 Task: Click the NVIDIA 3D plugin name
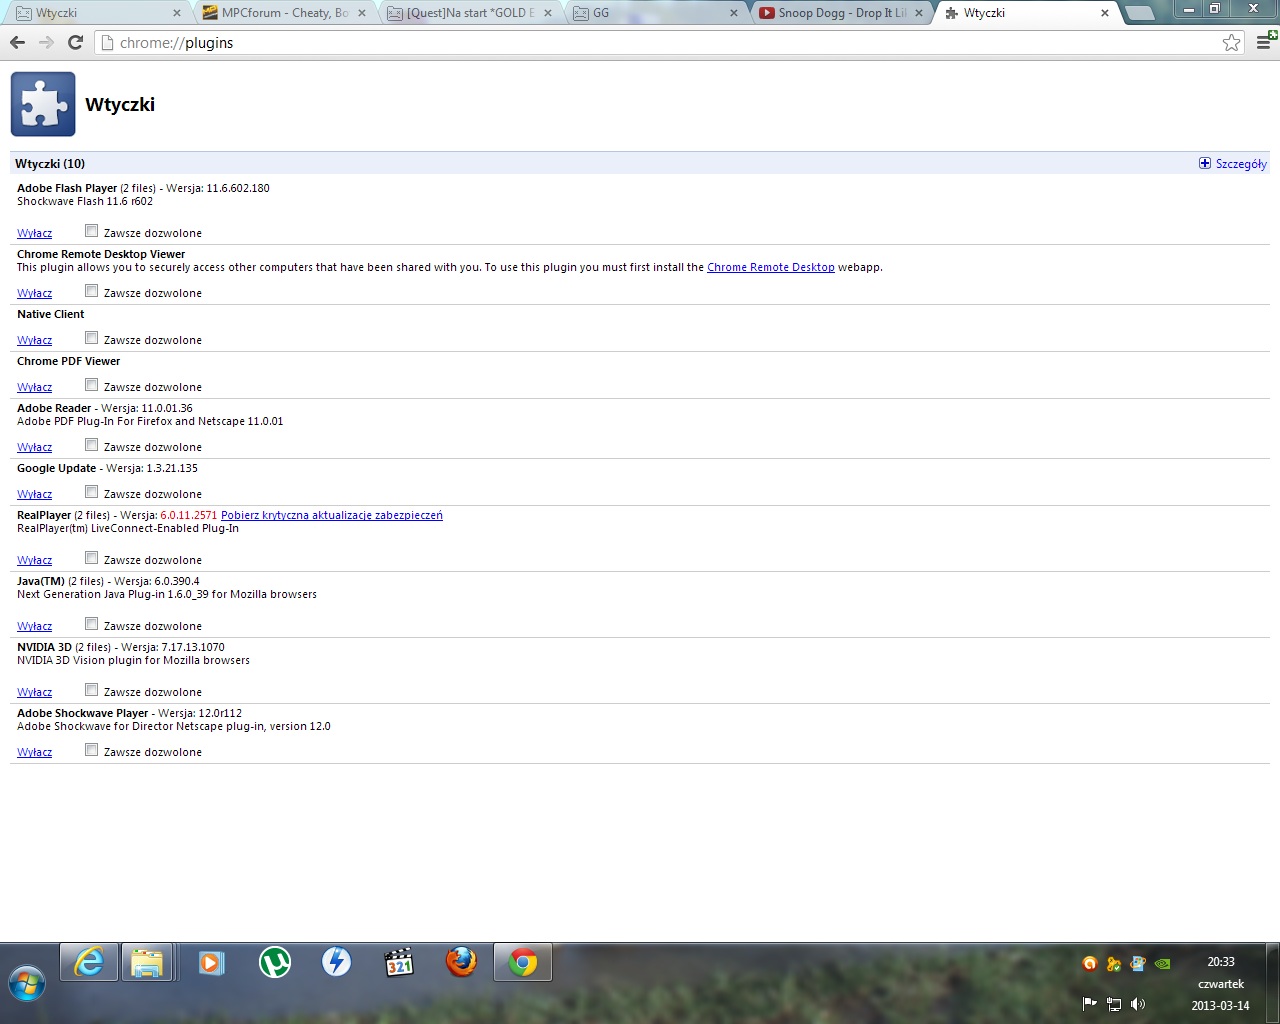click(44, 647)
